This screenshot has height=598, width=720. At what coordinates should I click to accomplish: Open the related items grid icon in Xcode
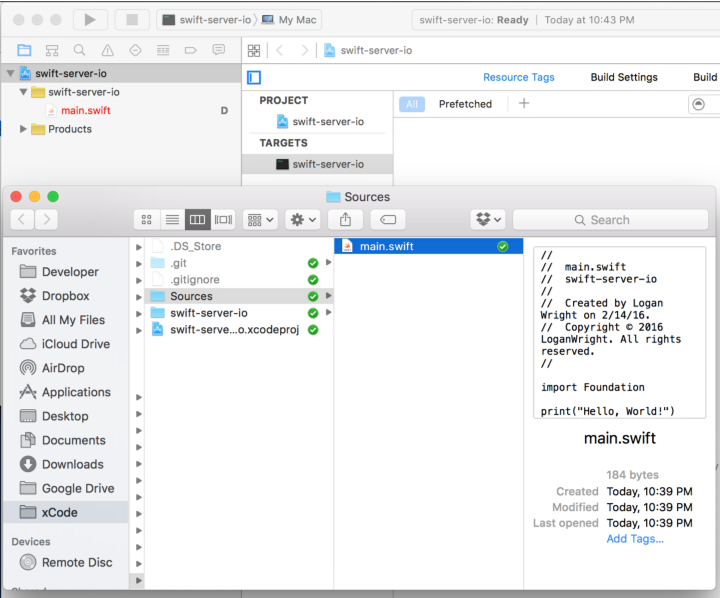point(254,51)
